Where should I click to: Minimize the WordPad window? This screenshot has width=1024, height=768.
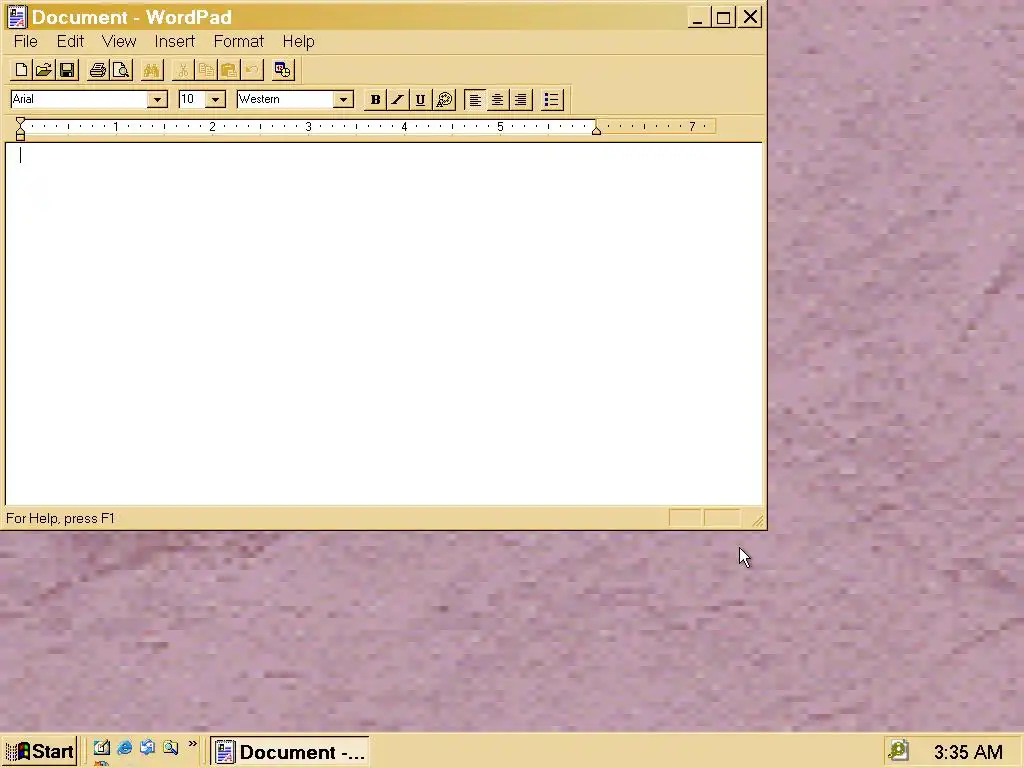[697, 18]
